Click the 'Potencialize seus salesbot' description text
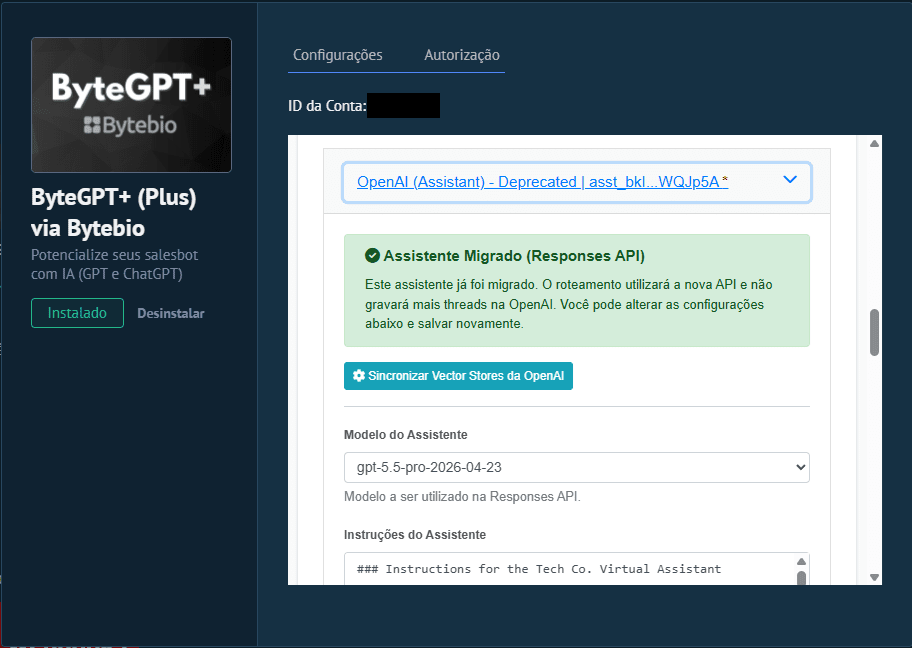 (114, 264)
